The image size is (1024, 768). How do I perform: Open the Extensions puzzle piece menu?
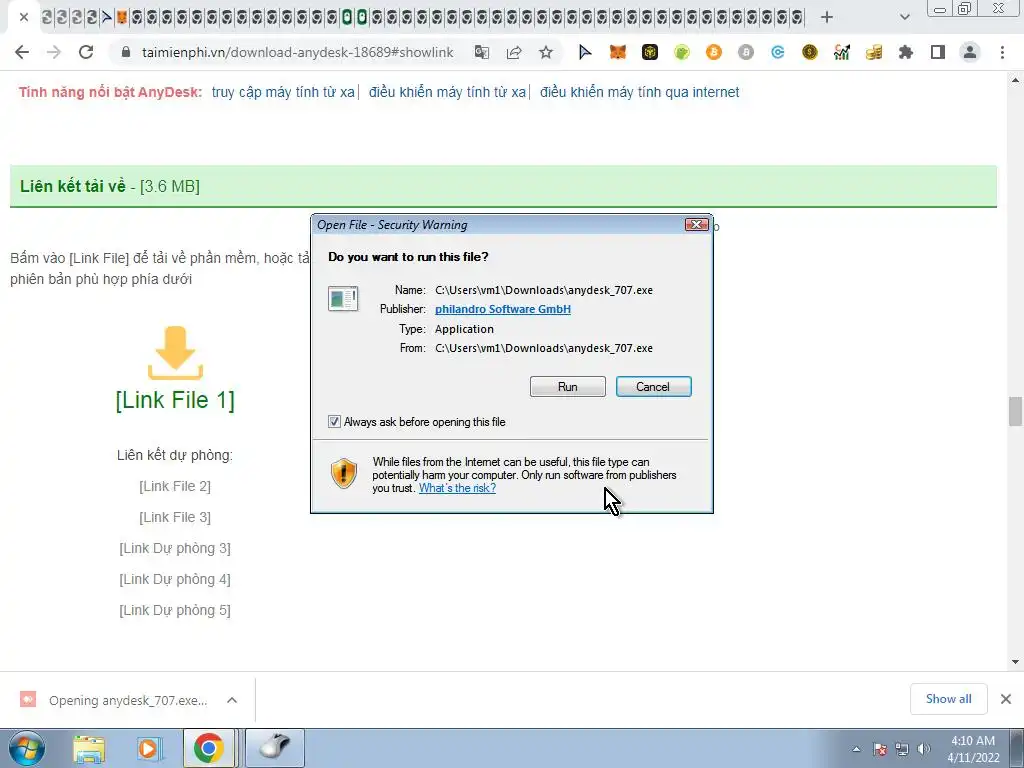pos(906,52)
